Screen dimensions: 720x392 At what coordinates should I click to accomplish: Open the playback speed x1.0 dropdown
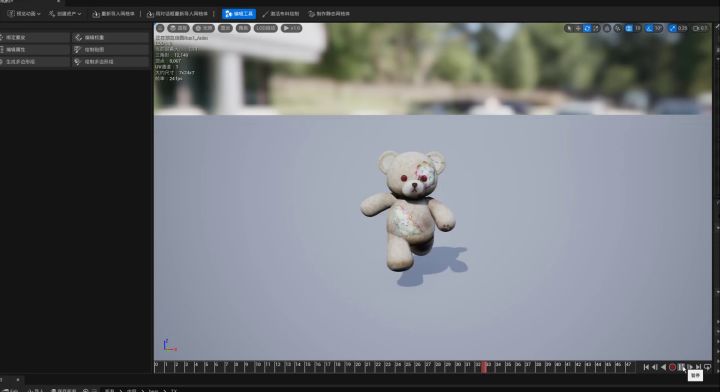tap(292, 28)
